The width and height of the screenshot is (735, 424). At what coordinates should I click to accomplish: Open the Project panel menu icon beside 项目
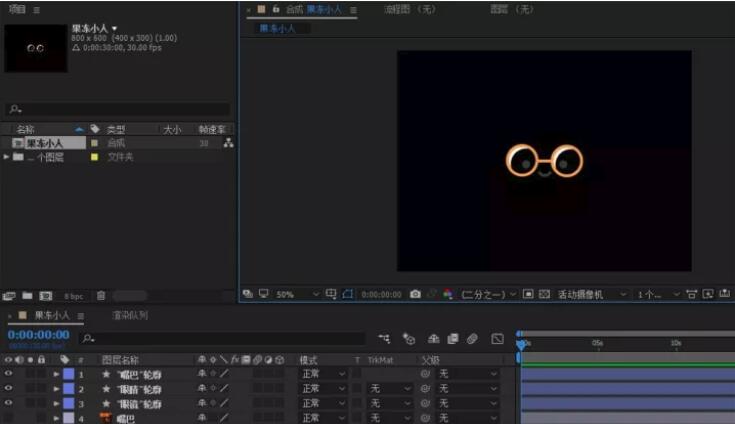(x=37, y=9)
